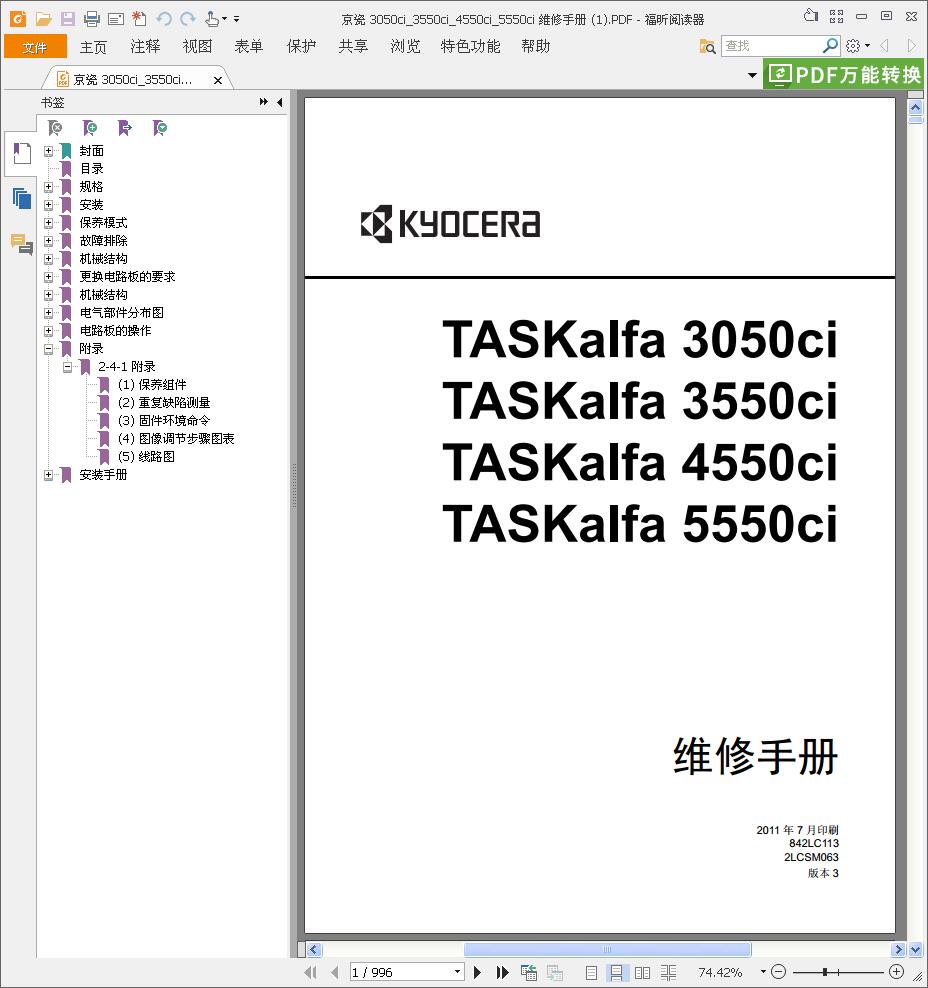Select the 电气部件分布图 bookmark
928x988 pixels.
tap(122, 313)
